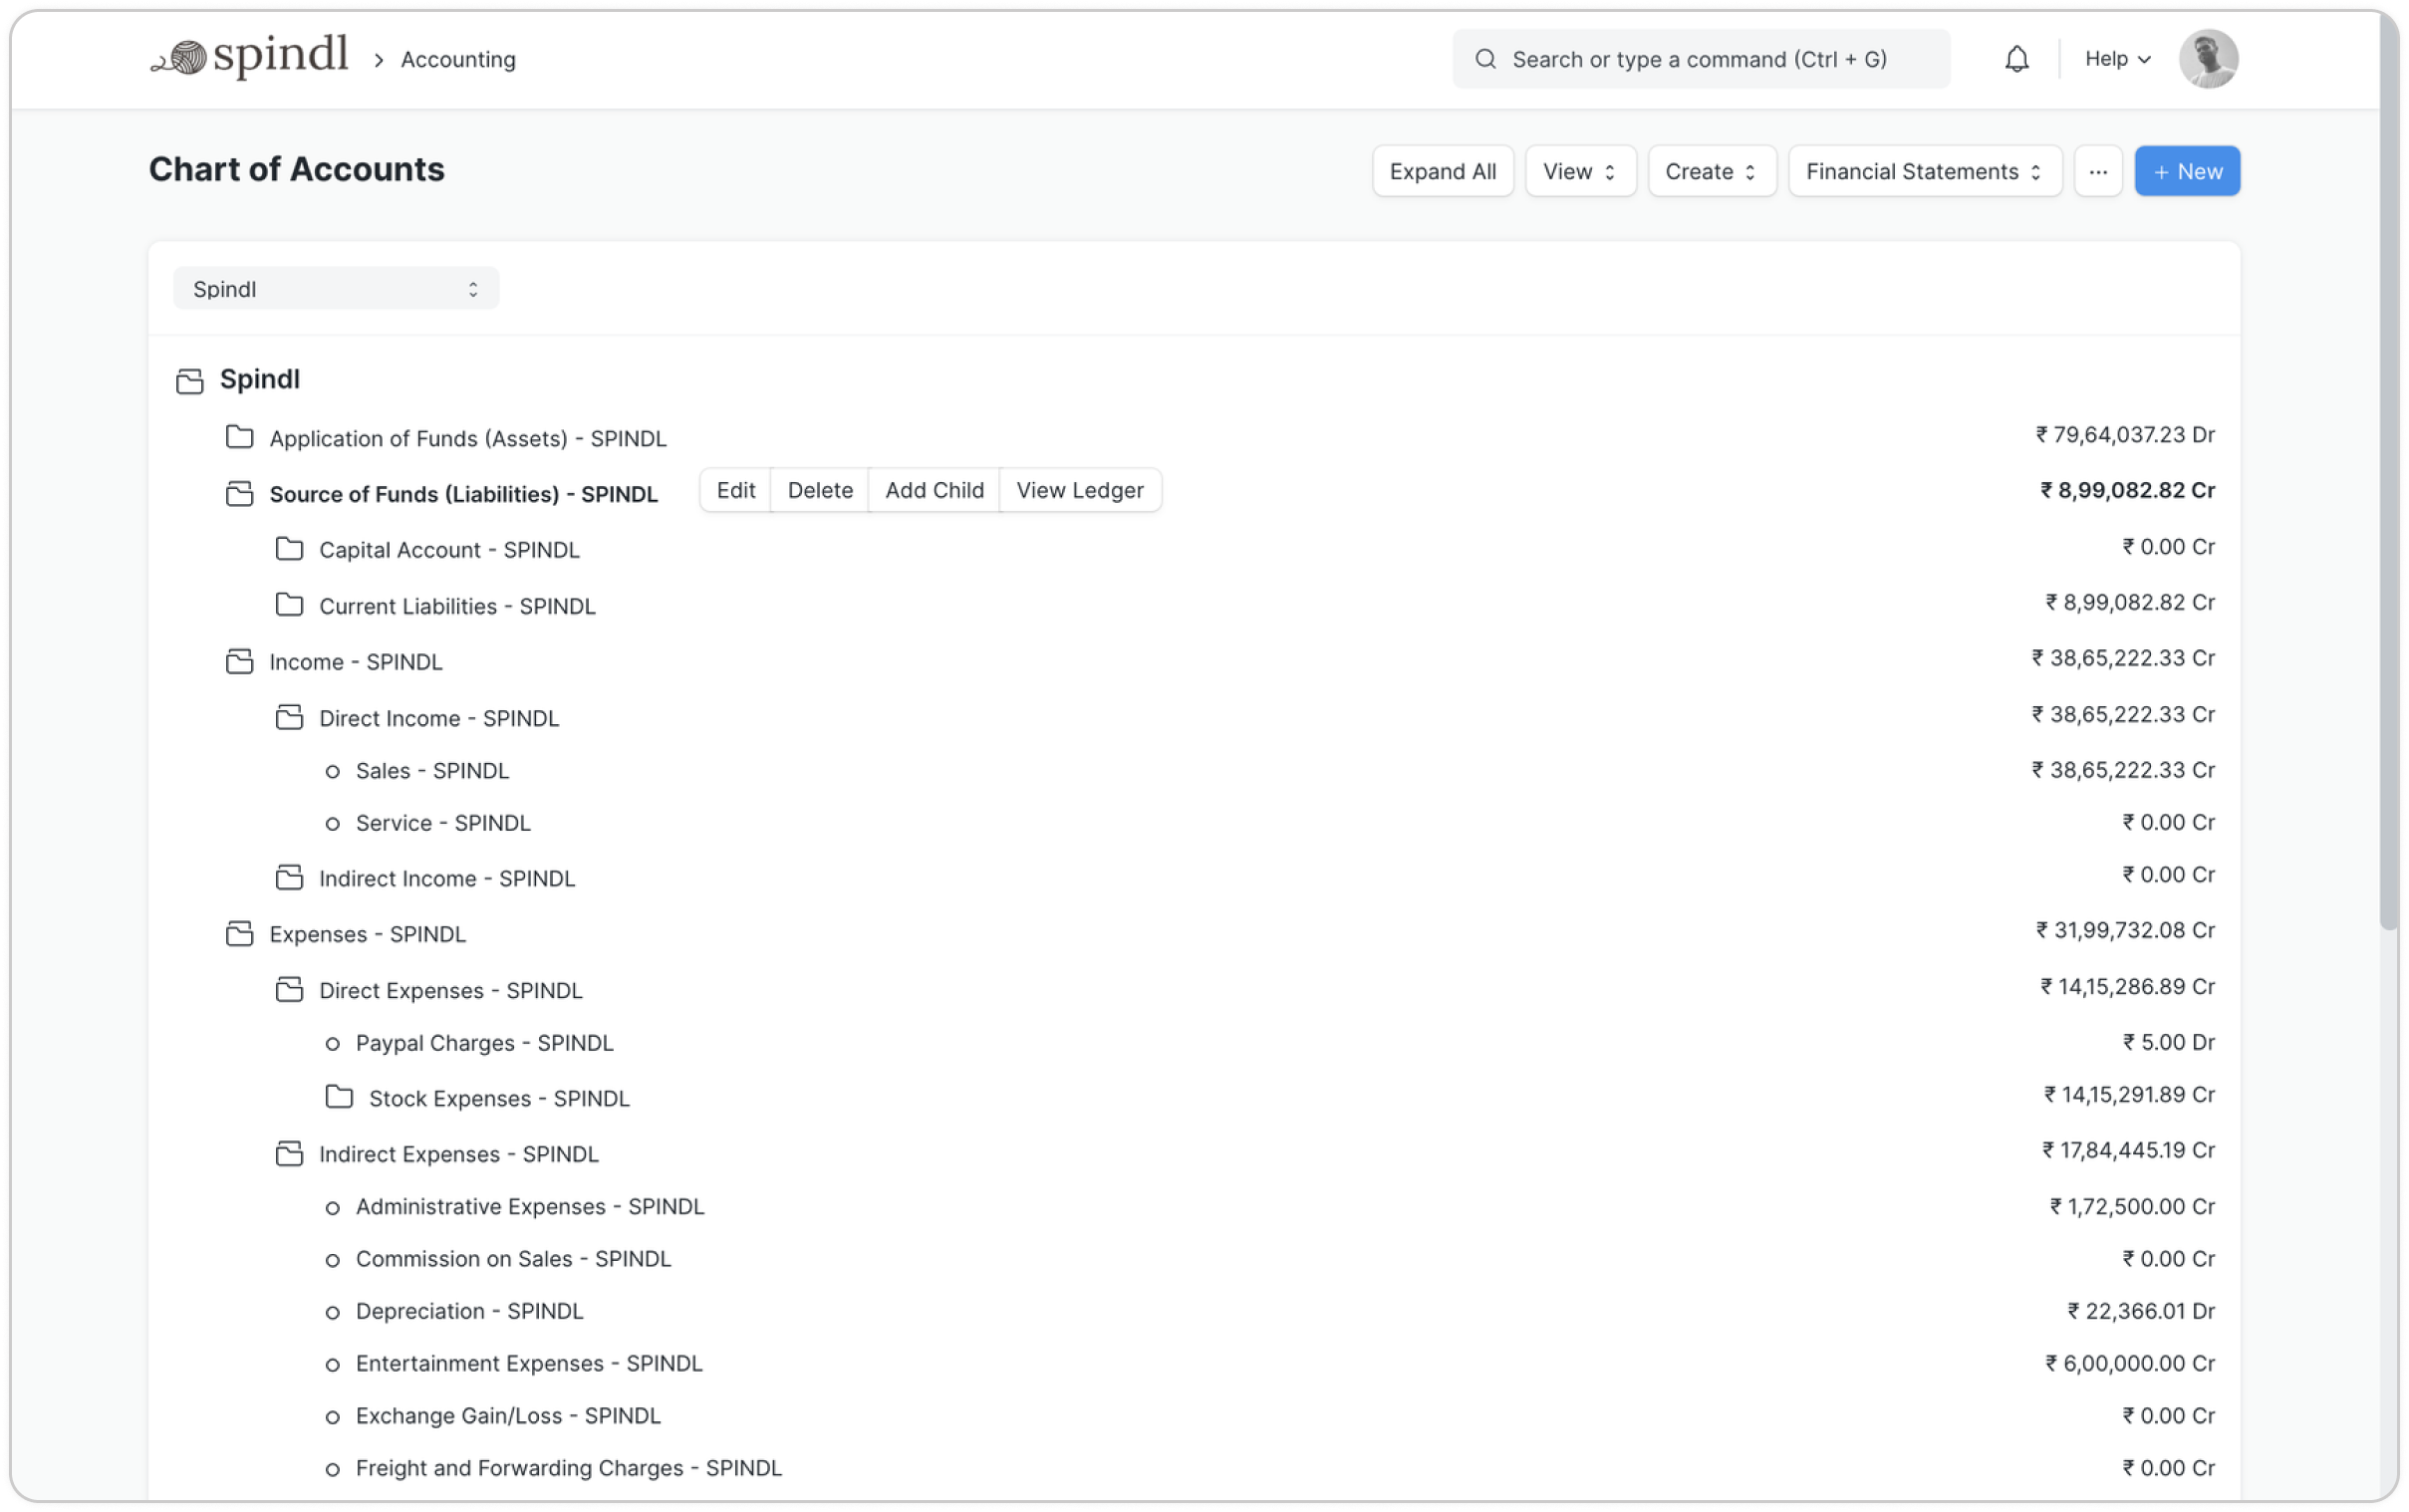Screen dimensions: 2409x1512
Task: Collapse Indirect Expenses folder icon
Action: [289, 1153]
